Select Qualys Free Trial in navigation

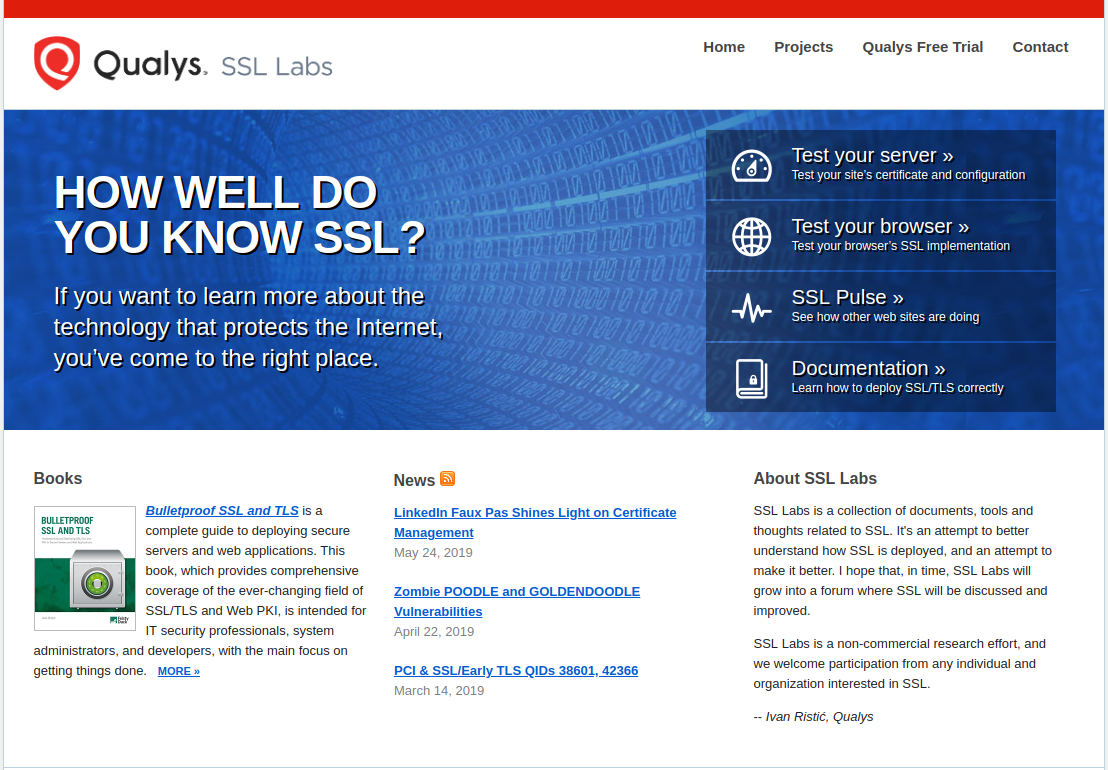922,47
